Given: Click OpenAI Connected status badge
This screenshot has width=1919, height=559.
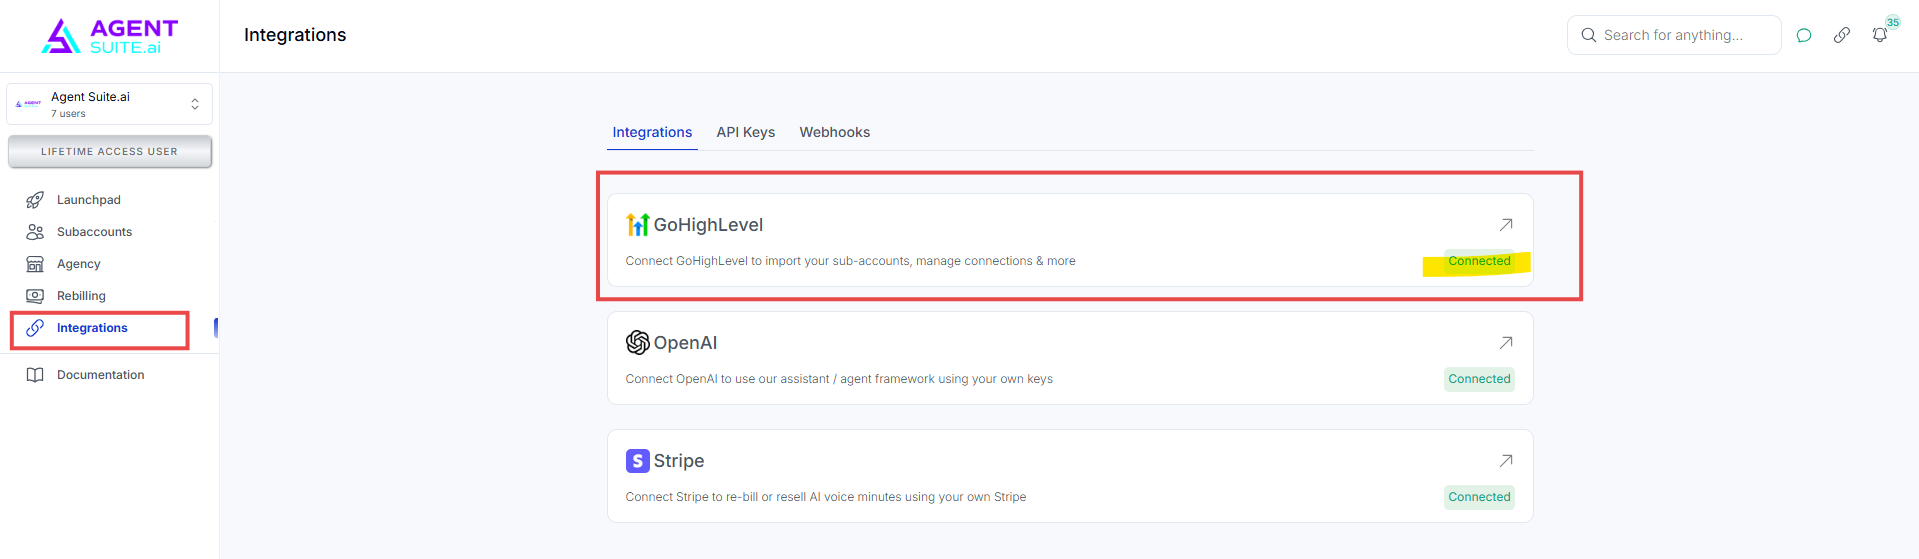Looking at the screenshot, I should (1479, 379).
